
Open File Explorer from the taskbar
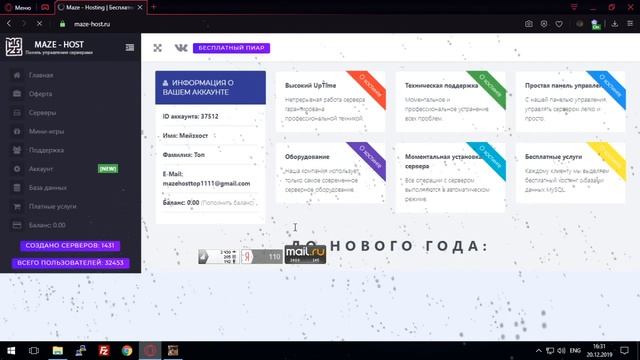(x=58, y=351)
